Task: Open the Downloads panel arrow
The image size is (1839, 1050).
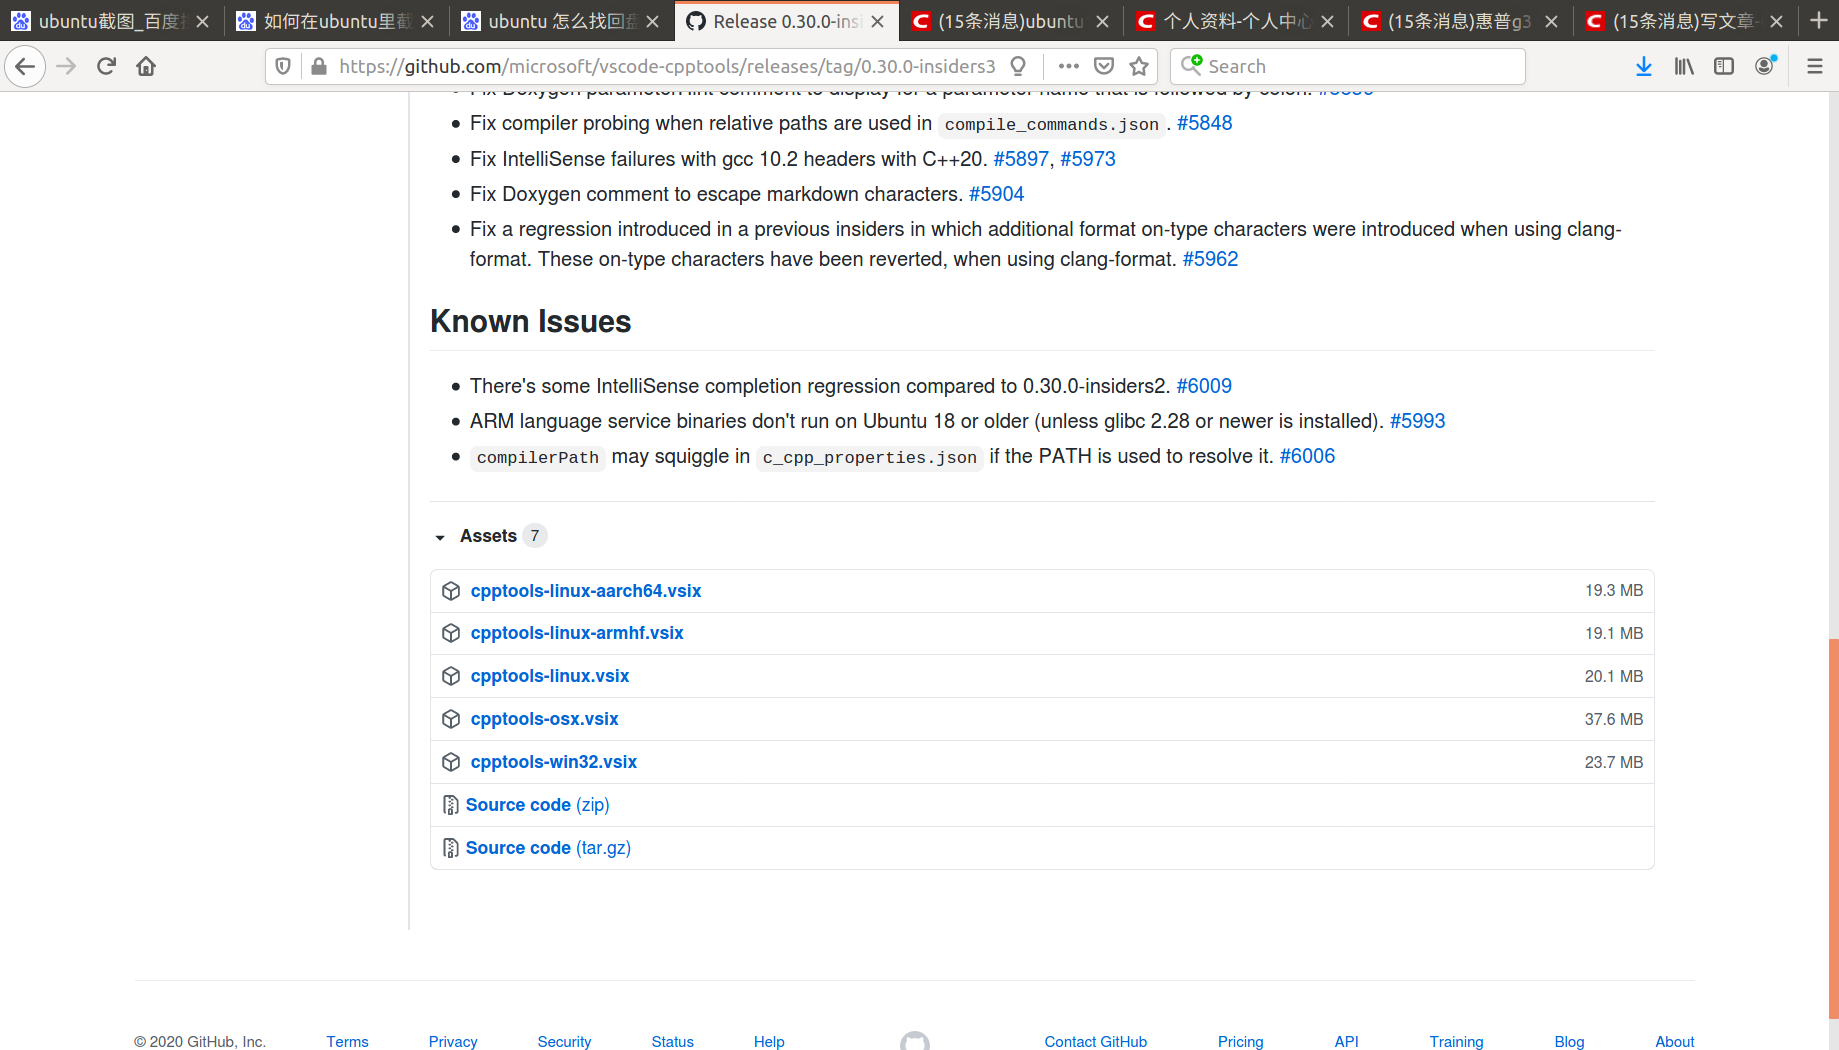Action: point(1644,66)
